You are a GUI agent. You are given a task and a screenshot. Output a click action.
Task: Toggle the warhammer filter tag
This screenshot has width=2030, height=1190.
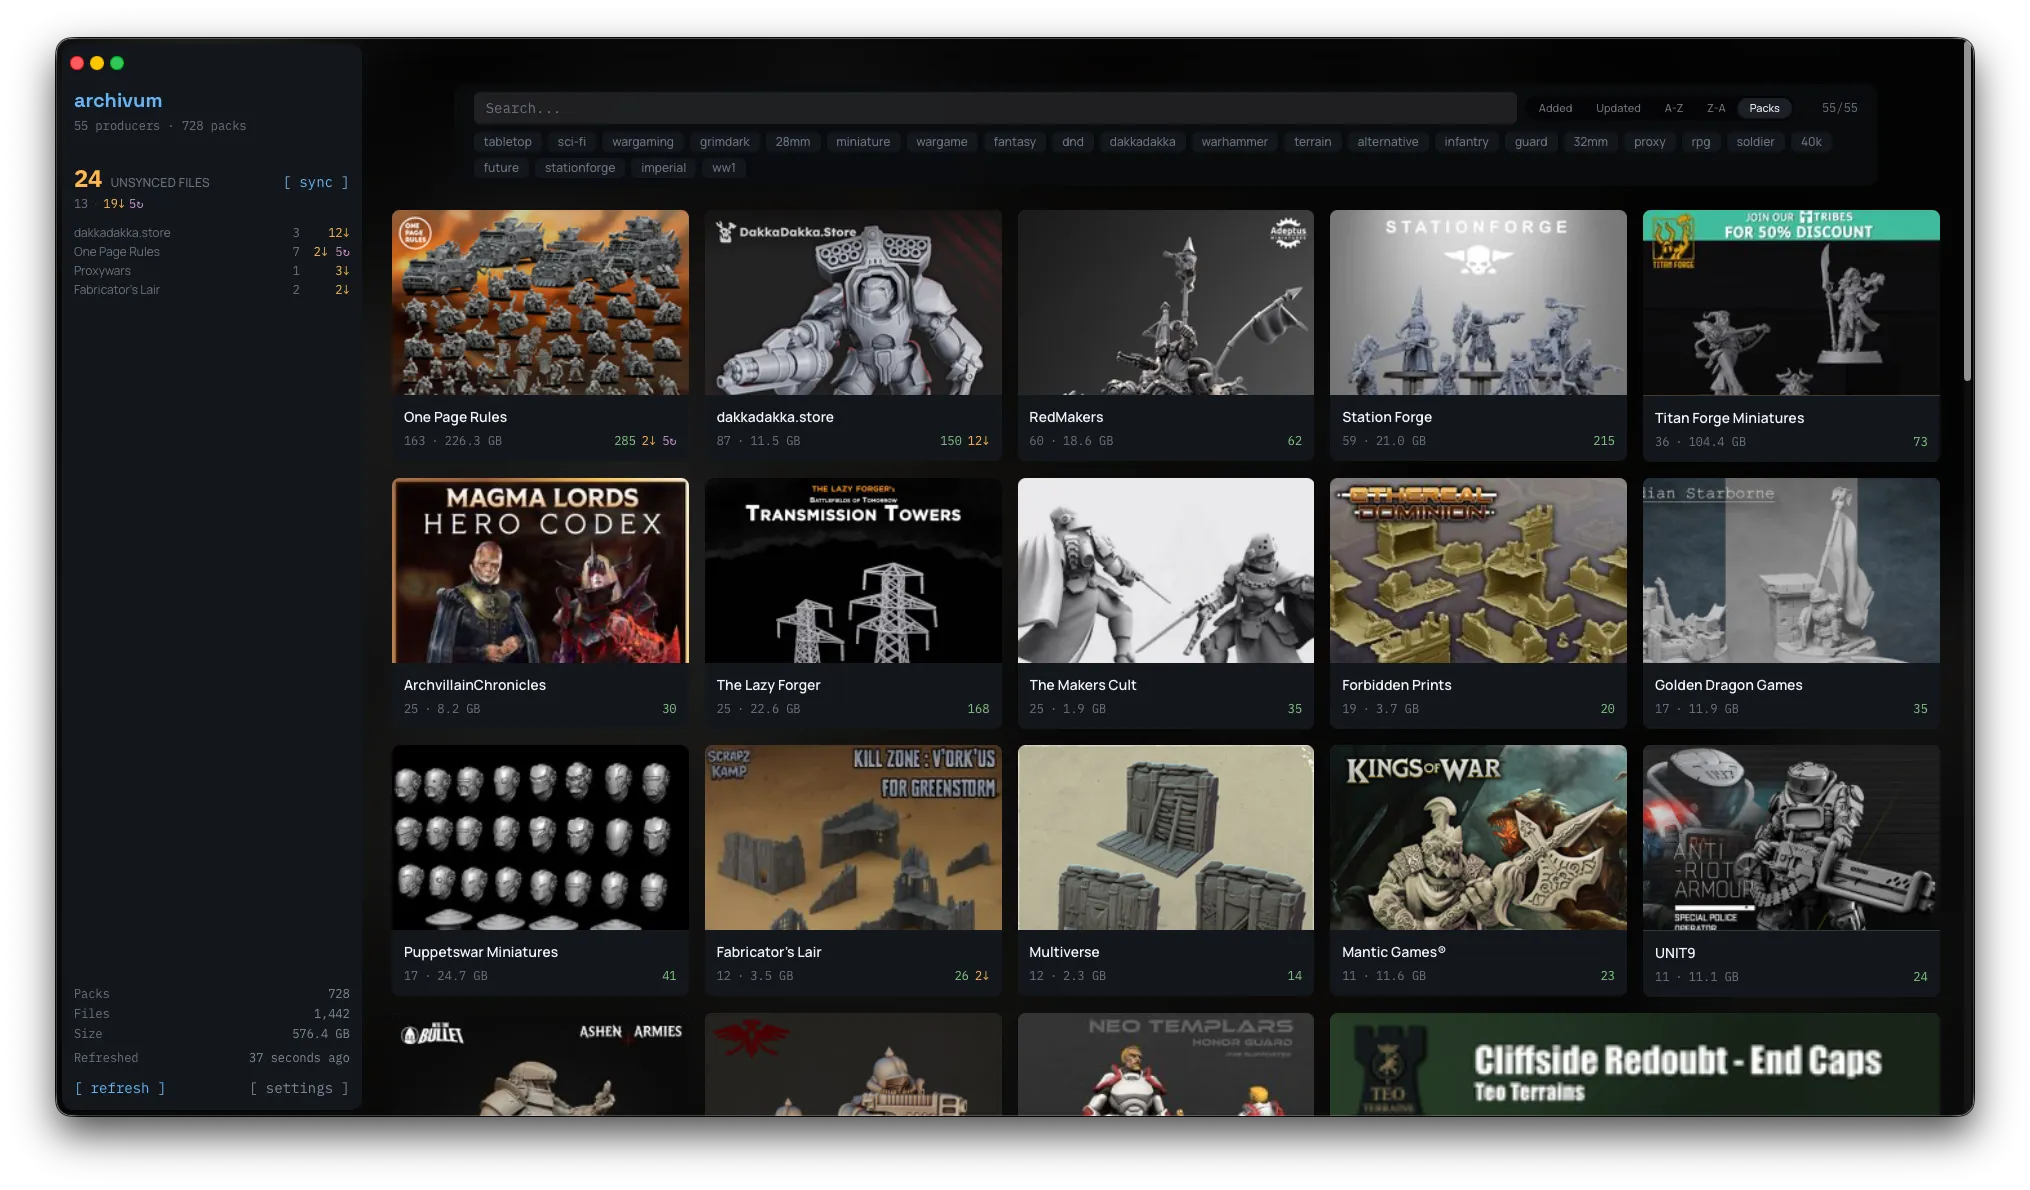(1234, 141)
